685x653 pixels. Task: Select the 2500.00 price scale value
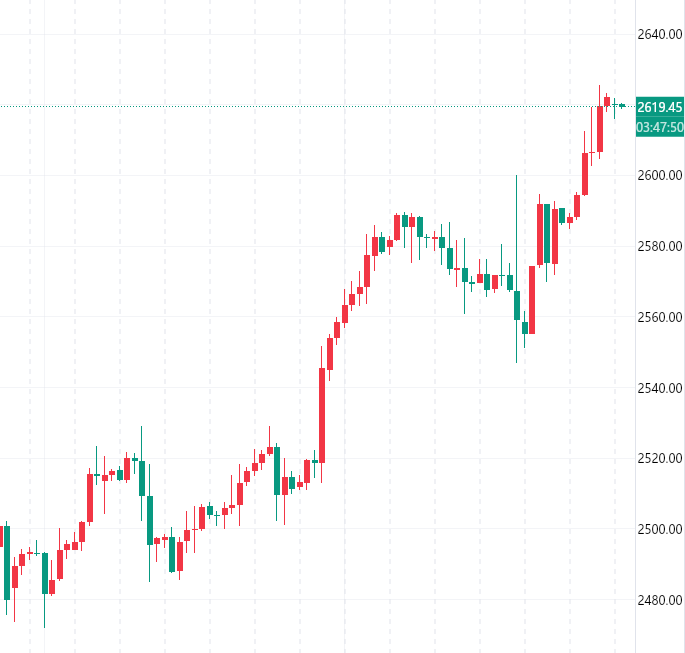click(x=659, y=529)
